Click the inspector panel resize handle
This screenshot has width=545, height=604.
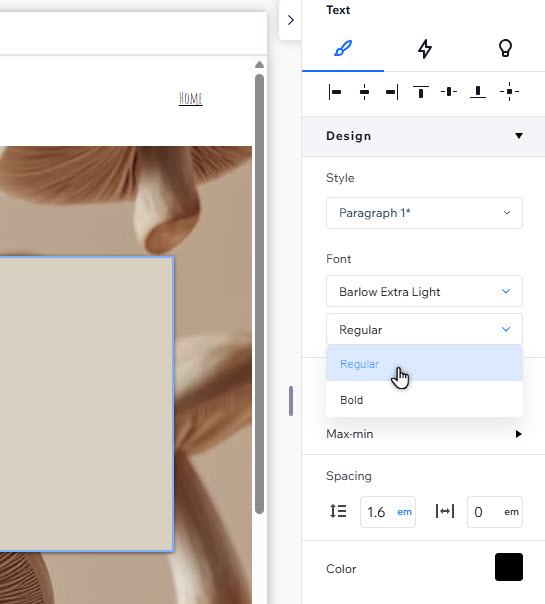click(291, 401)
